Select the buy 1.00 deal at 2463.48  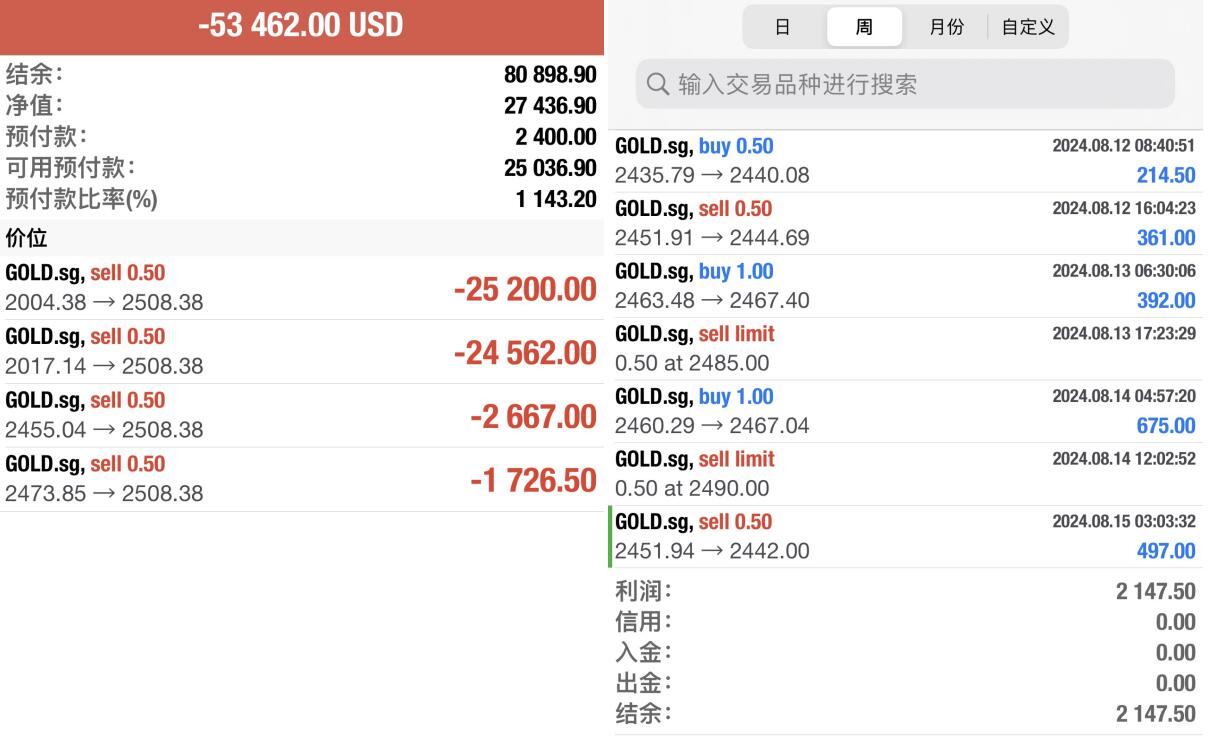coord(905,286)
